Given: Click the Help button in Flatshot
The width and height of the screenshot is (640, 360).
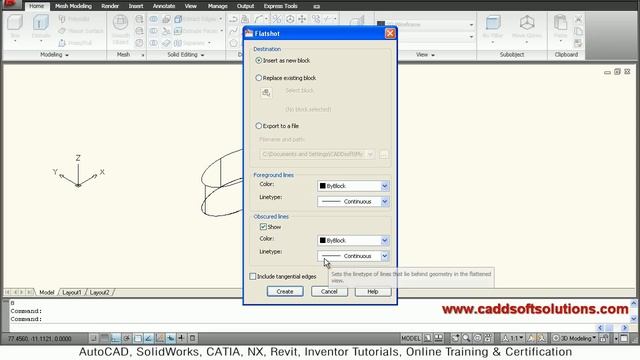Looking at the screenshot, I should [x=373, y=291].
